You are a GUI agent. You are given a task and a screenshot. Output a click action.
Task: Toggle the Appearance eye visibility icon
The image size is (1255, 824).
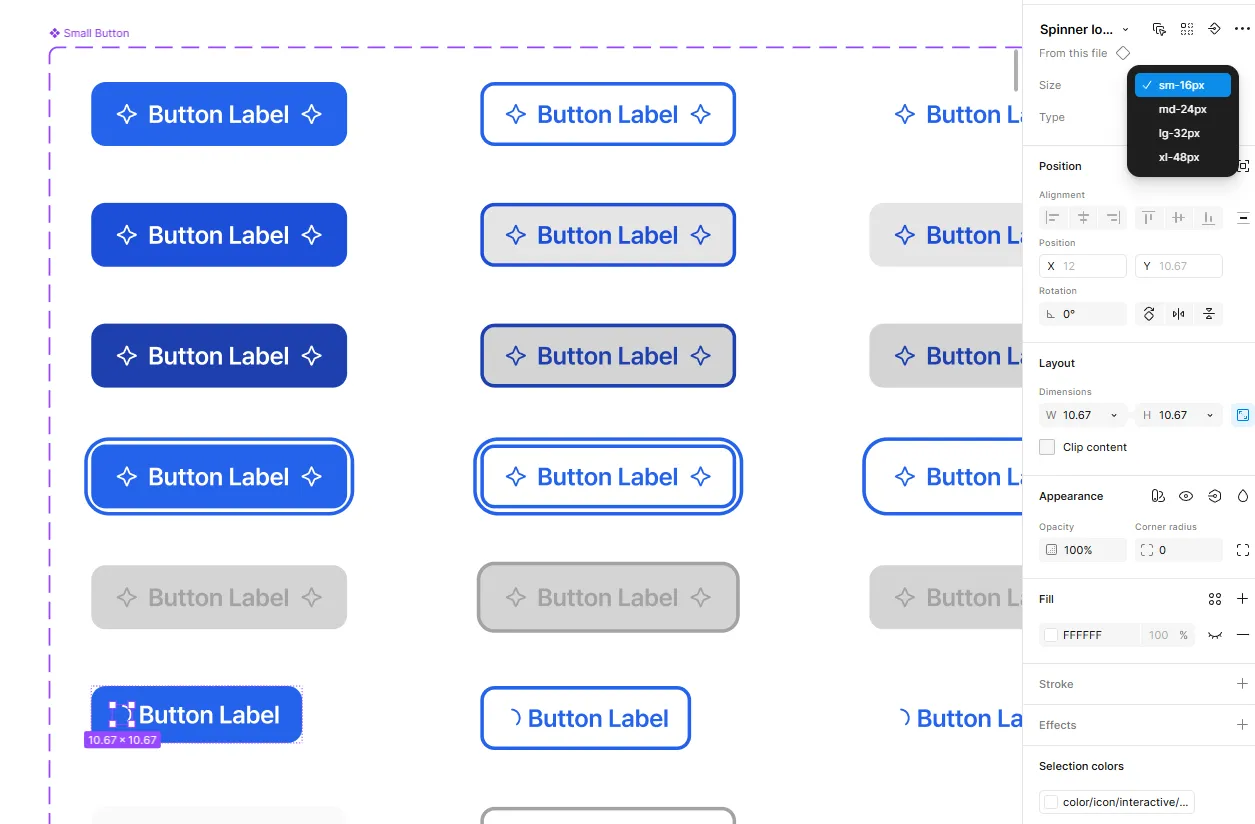click(x=1186, y=496)
